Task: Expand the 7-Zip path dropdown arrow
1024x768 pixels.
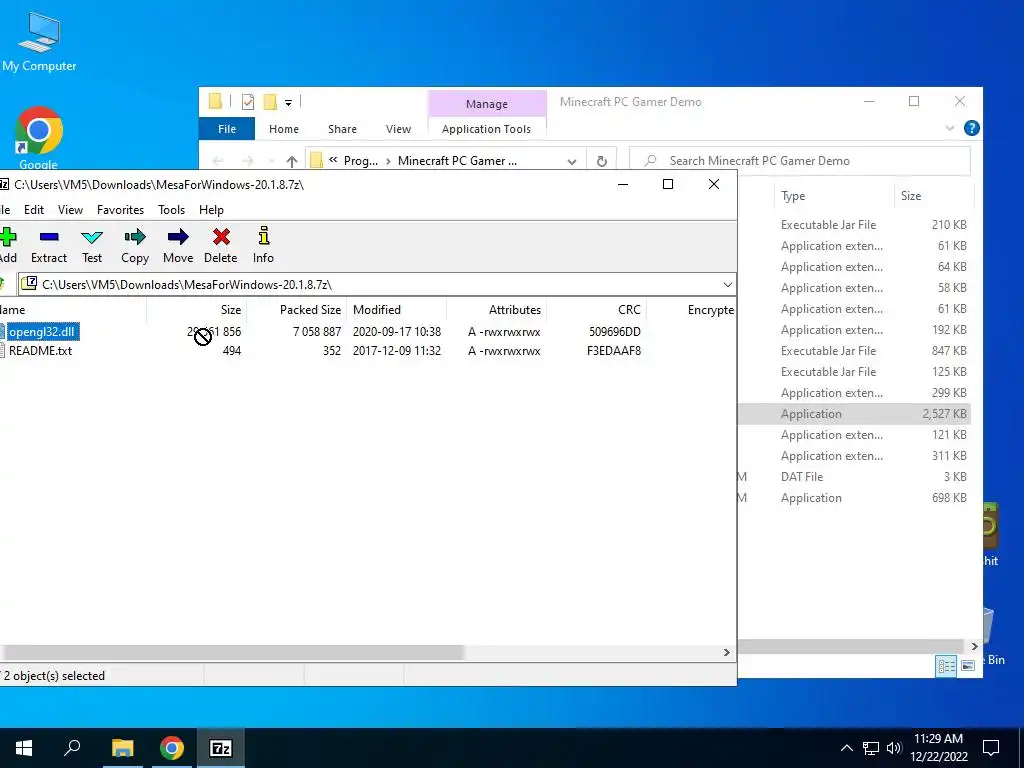Action: click(728, 285)
